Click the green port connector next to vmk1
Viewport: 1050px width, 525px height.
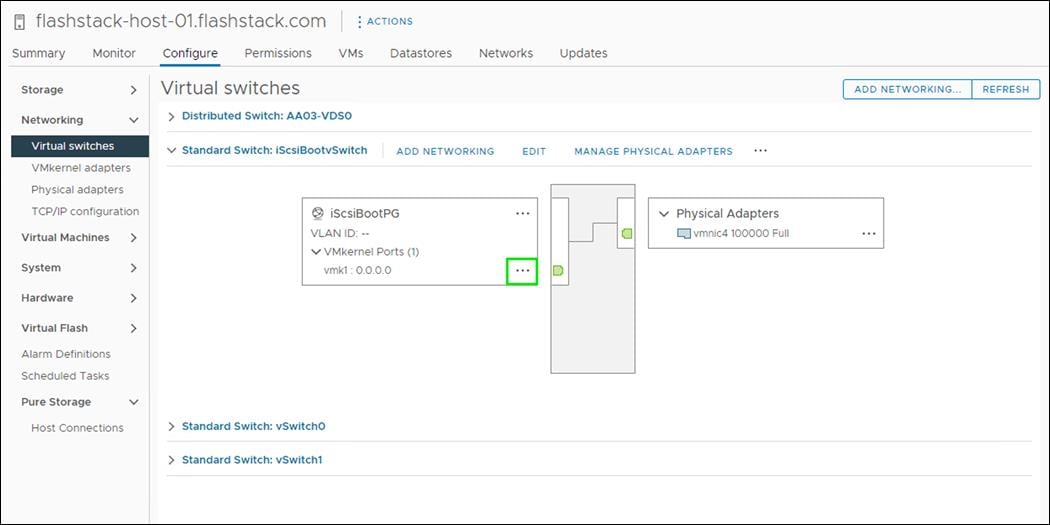click(x=558, y=271)
